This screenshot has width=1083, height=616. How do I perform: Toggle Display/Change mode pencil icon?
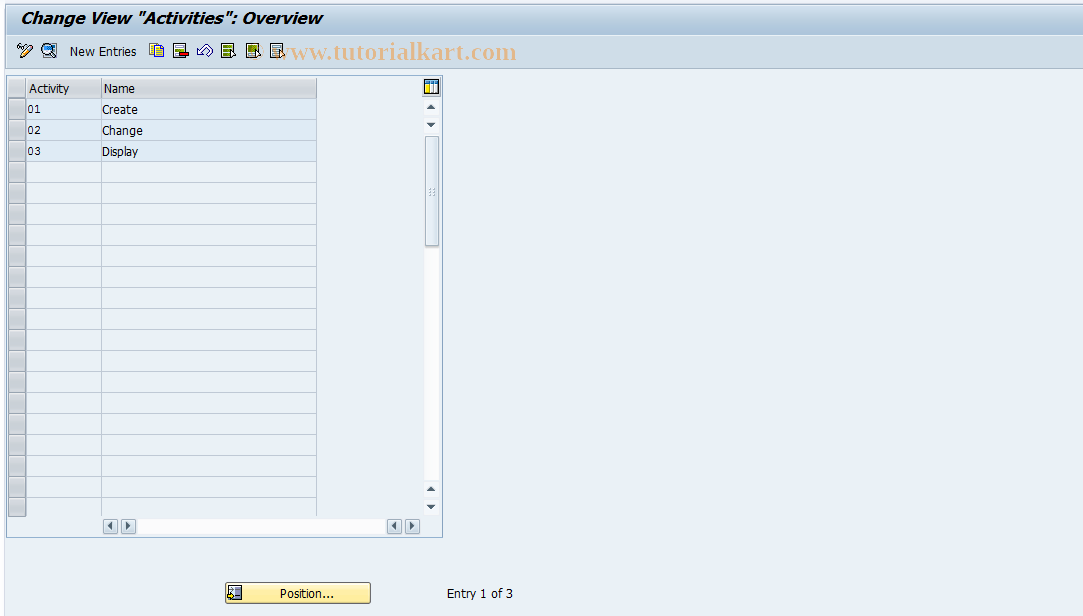coord(25,51)
